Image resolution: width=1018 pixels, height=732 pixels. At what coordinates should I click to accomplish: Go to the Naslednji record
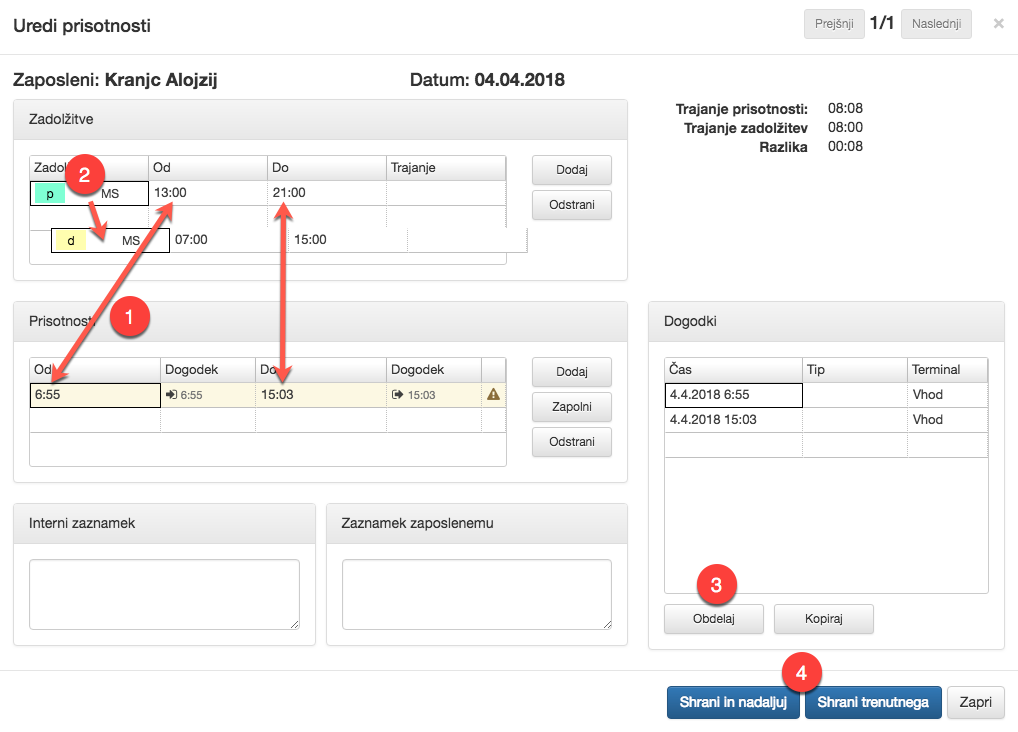click(935, 24)
